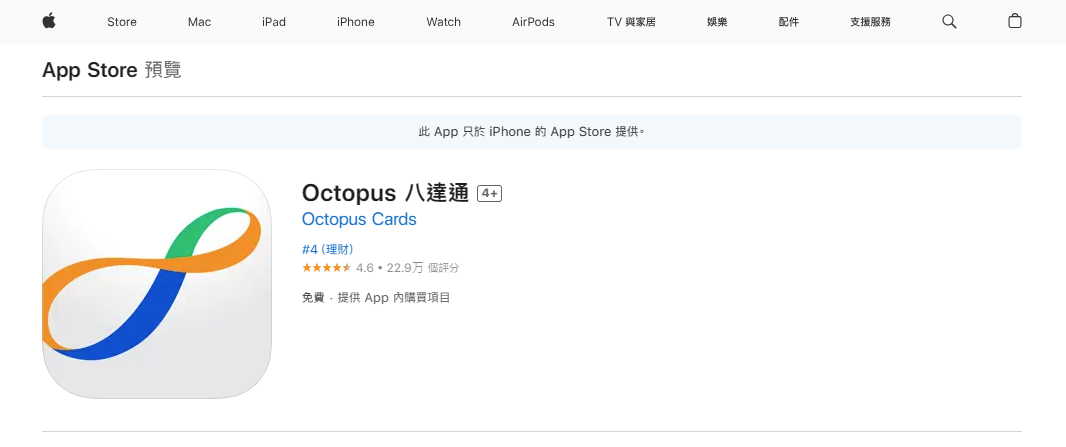Click the Apple logo icon
Image resolution: width=1066 pixels, height=447 pixels.
[48, 21]
